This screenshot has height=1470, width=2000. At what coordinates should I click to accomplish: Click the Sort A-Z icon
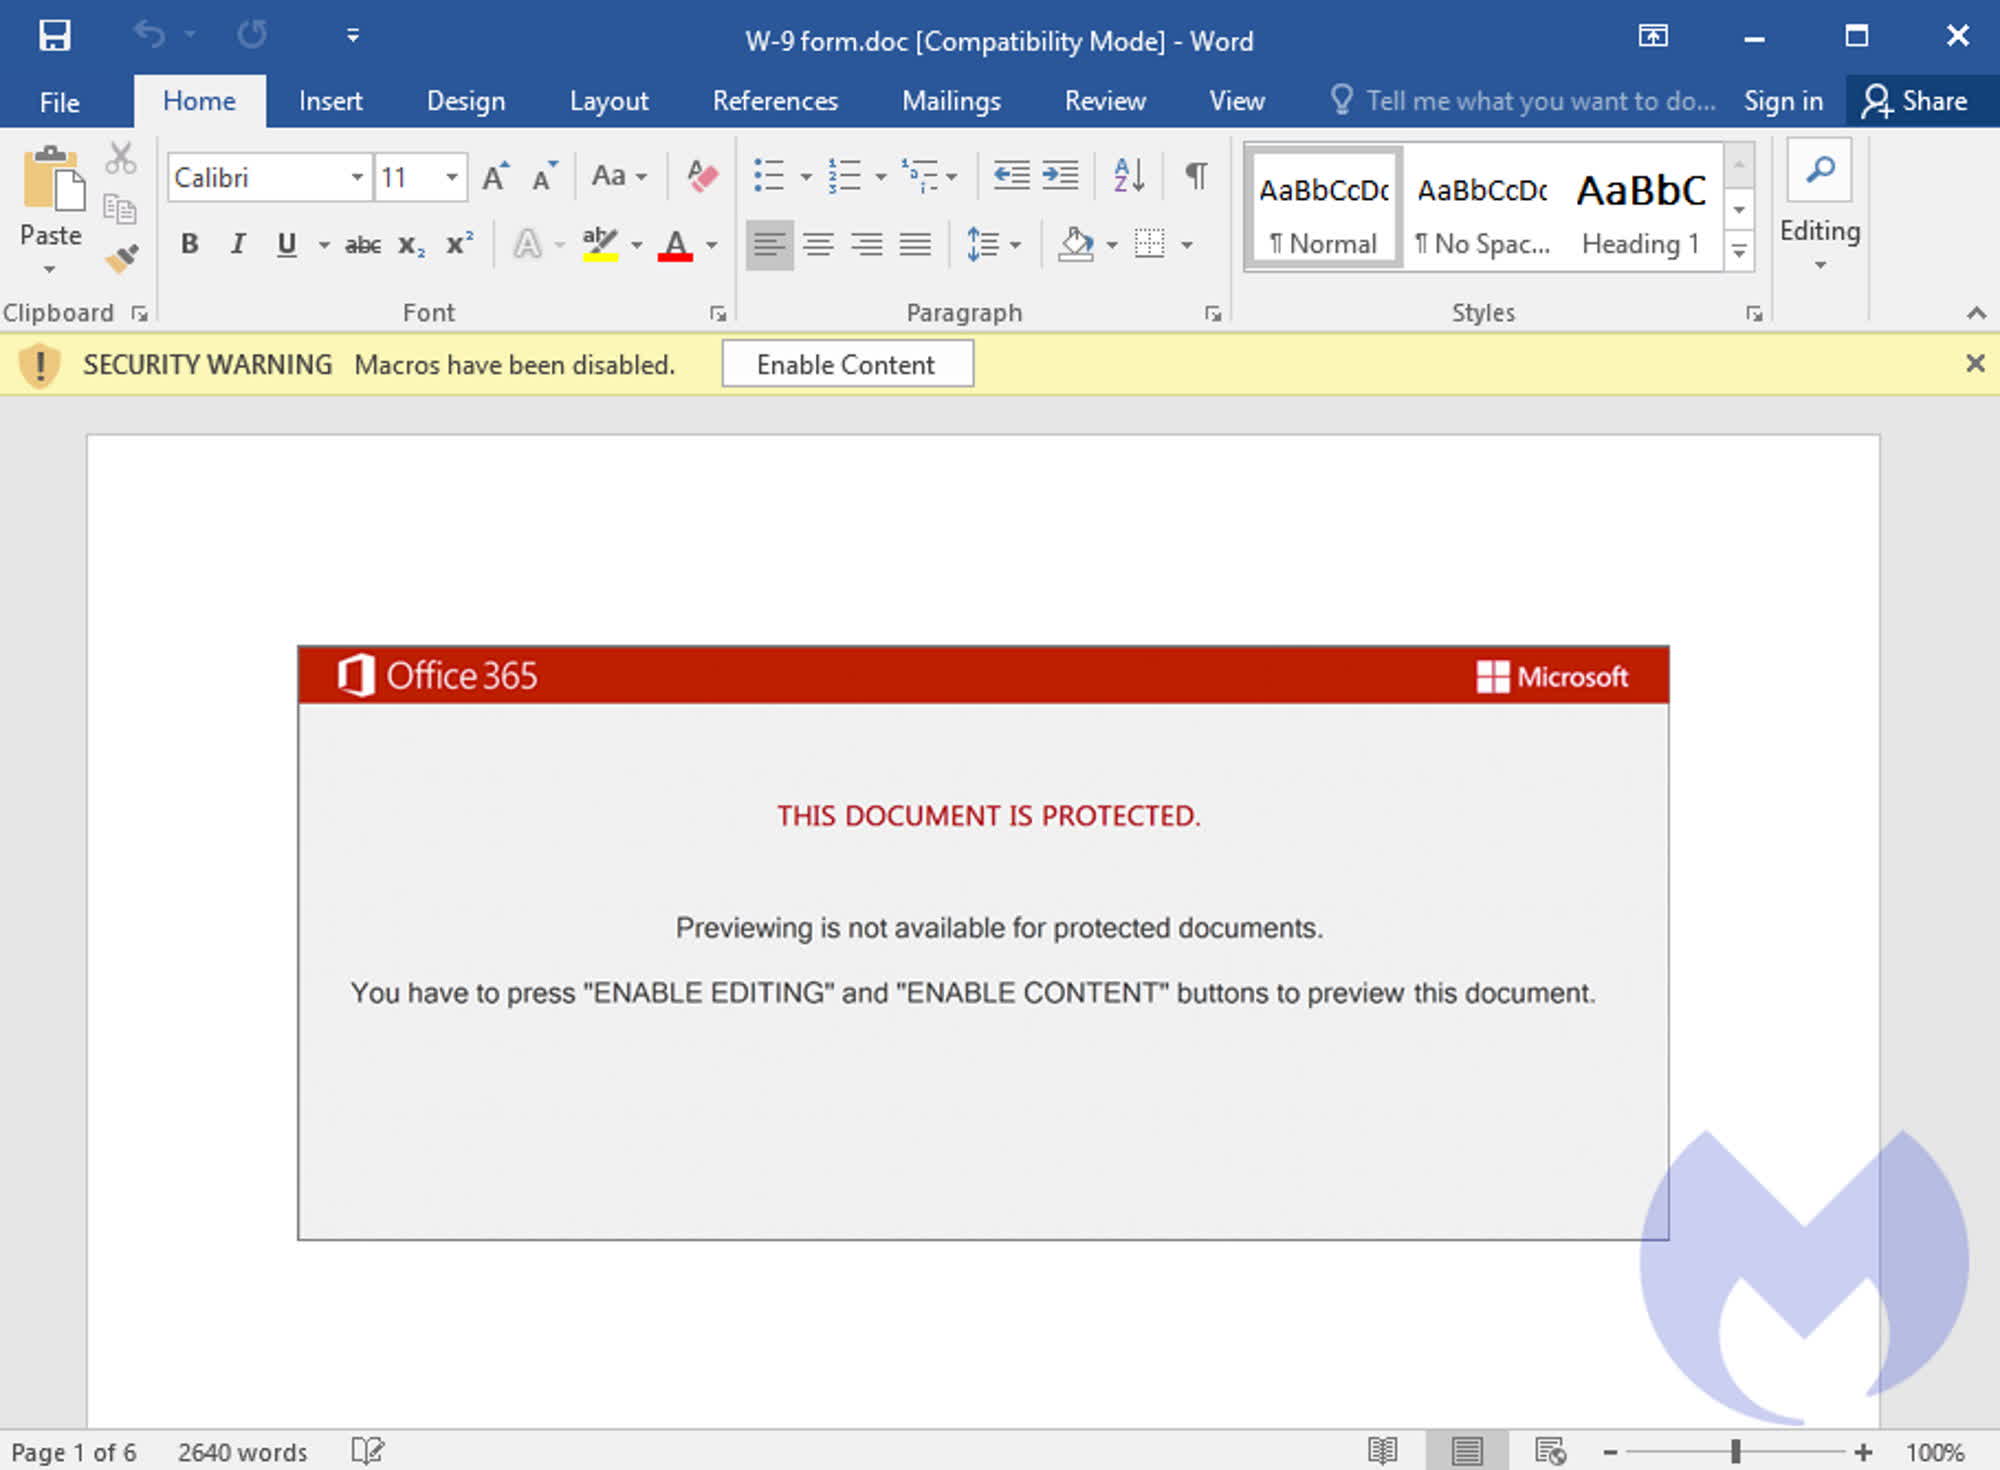click(1128, 176)
